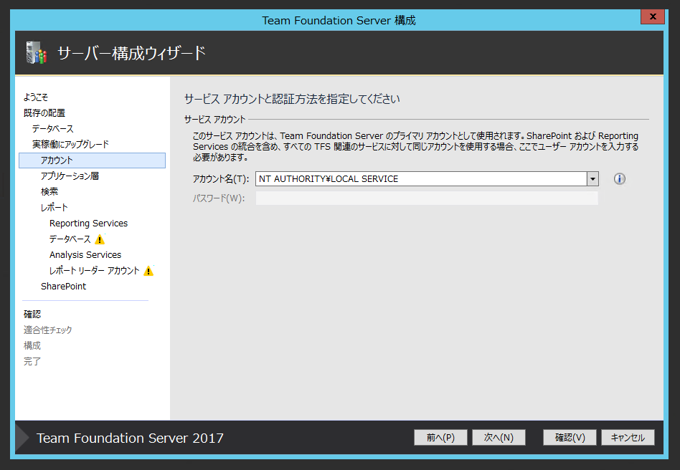The width and height of the screenshot is (680, 470).
Task: Open Reporting Services step
Action: click(88, 223)
